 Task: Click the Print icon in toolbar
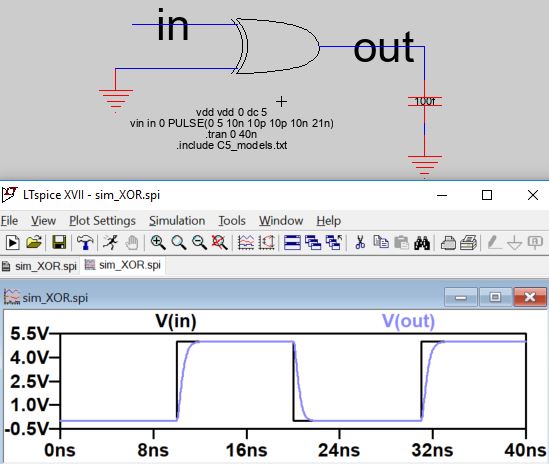click(x=448, y=243)
